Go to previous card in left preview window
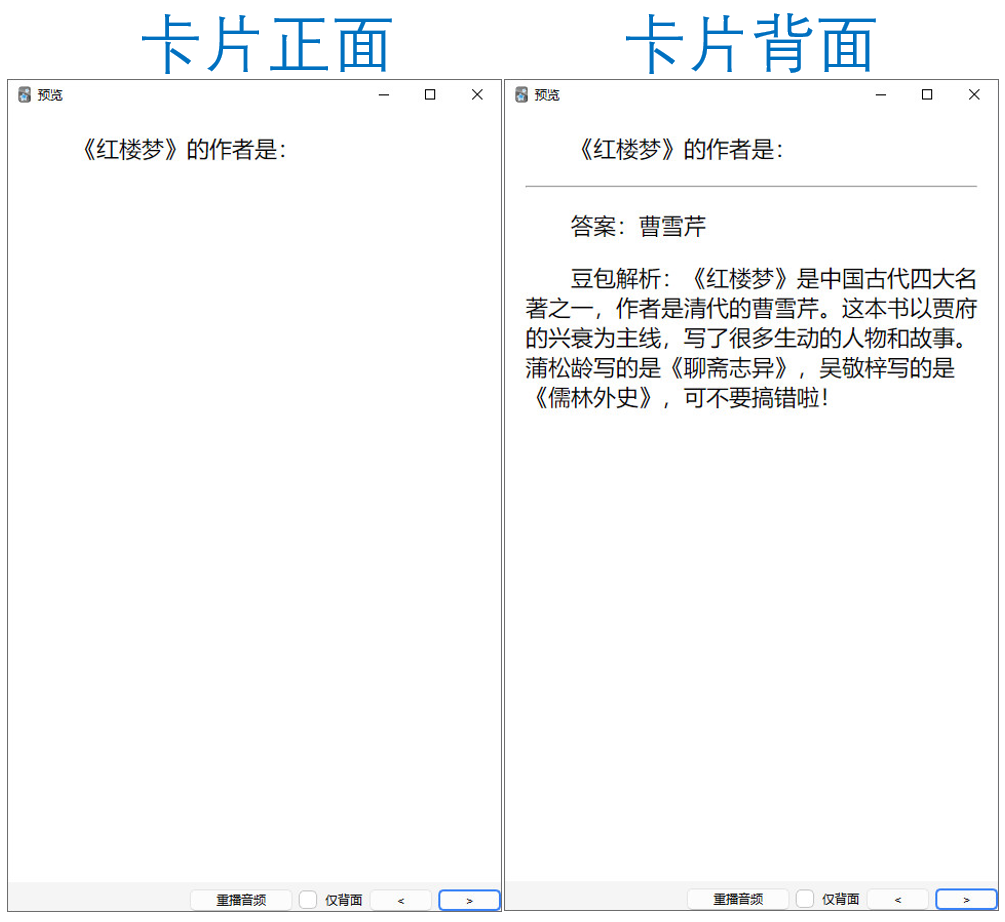Viewport: 1005px width, 922px height. coord(401,900)
